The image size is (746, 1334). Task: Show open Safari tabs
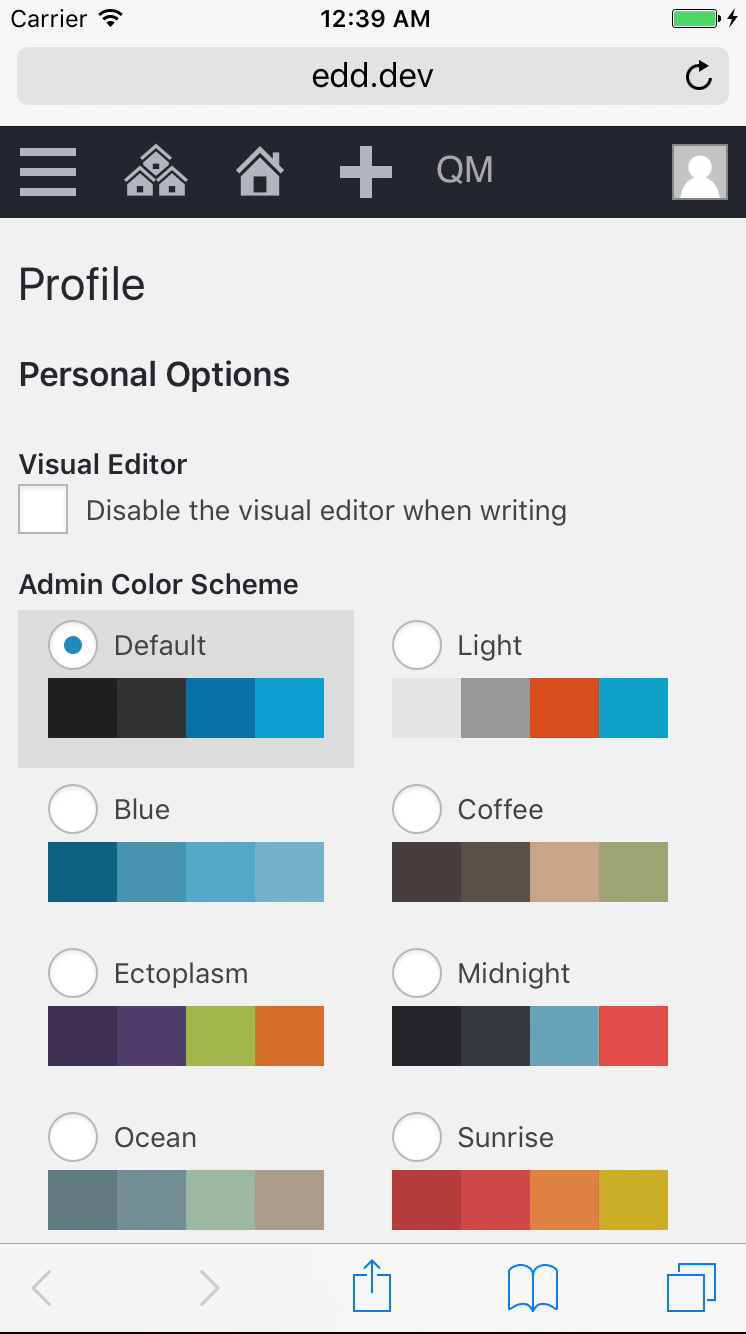tap(691, 1287)
